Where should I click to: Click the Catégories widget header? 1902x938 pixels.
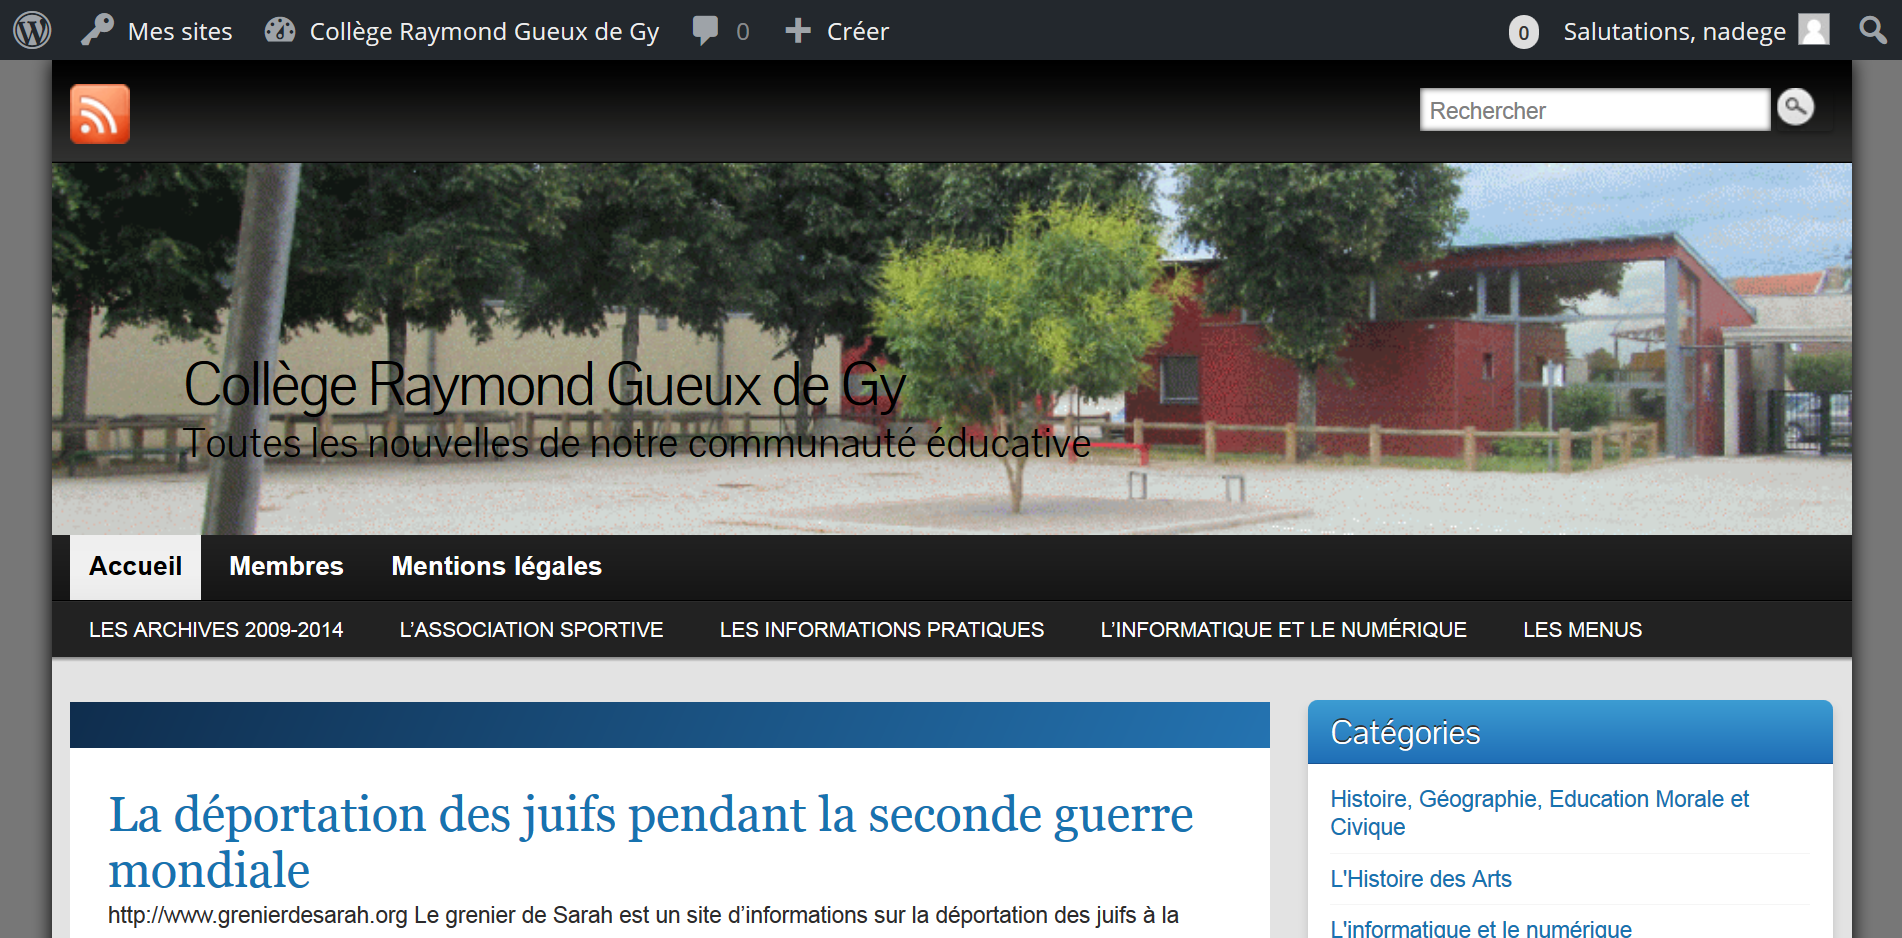1570,733
